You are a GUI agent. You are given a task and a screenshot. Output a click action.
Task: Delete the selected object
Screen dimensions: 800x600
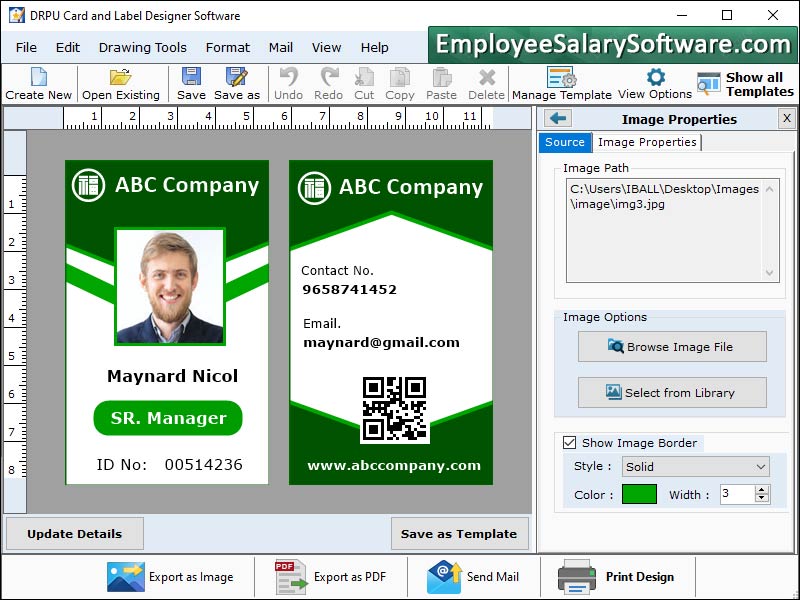point(487,83)
